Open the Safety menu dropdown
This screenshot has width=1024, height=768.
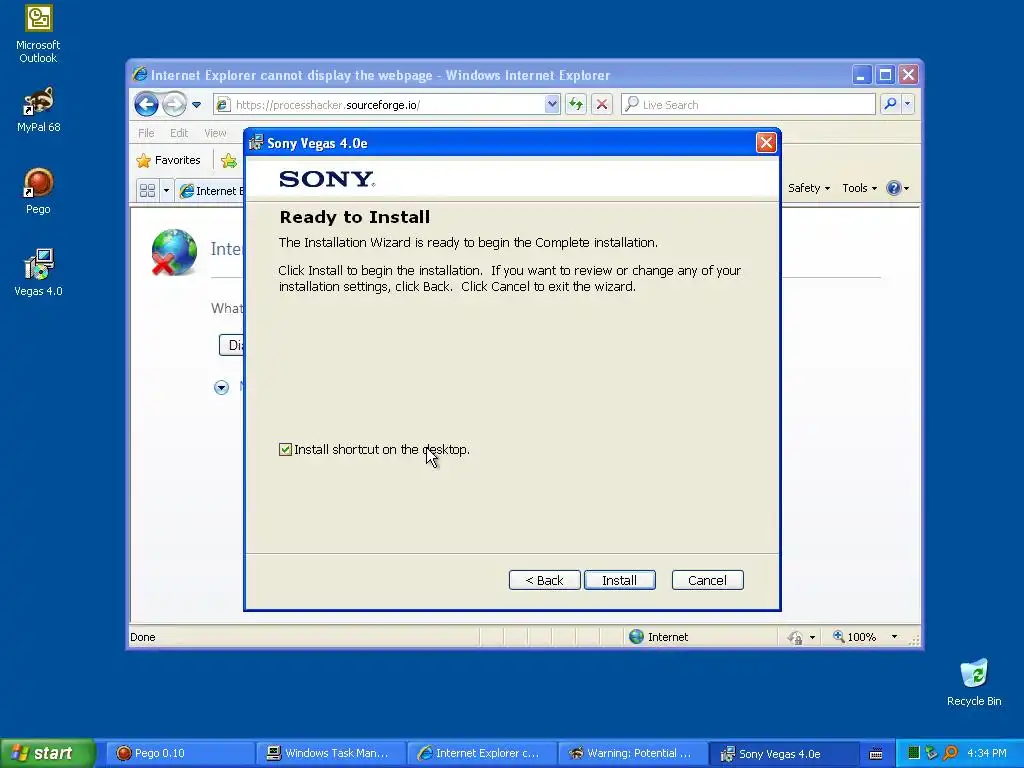(x=808, y=188)
